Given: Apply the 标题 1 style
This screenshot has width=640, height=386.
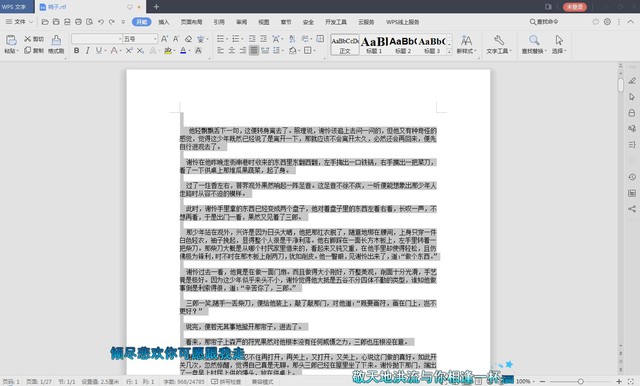Looking at the screenshot, I should [x=374, y=44].
